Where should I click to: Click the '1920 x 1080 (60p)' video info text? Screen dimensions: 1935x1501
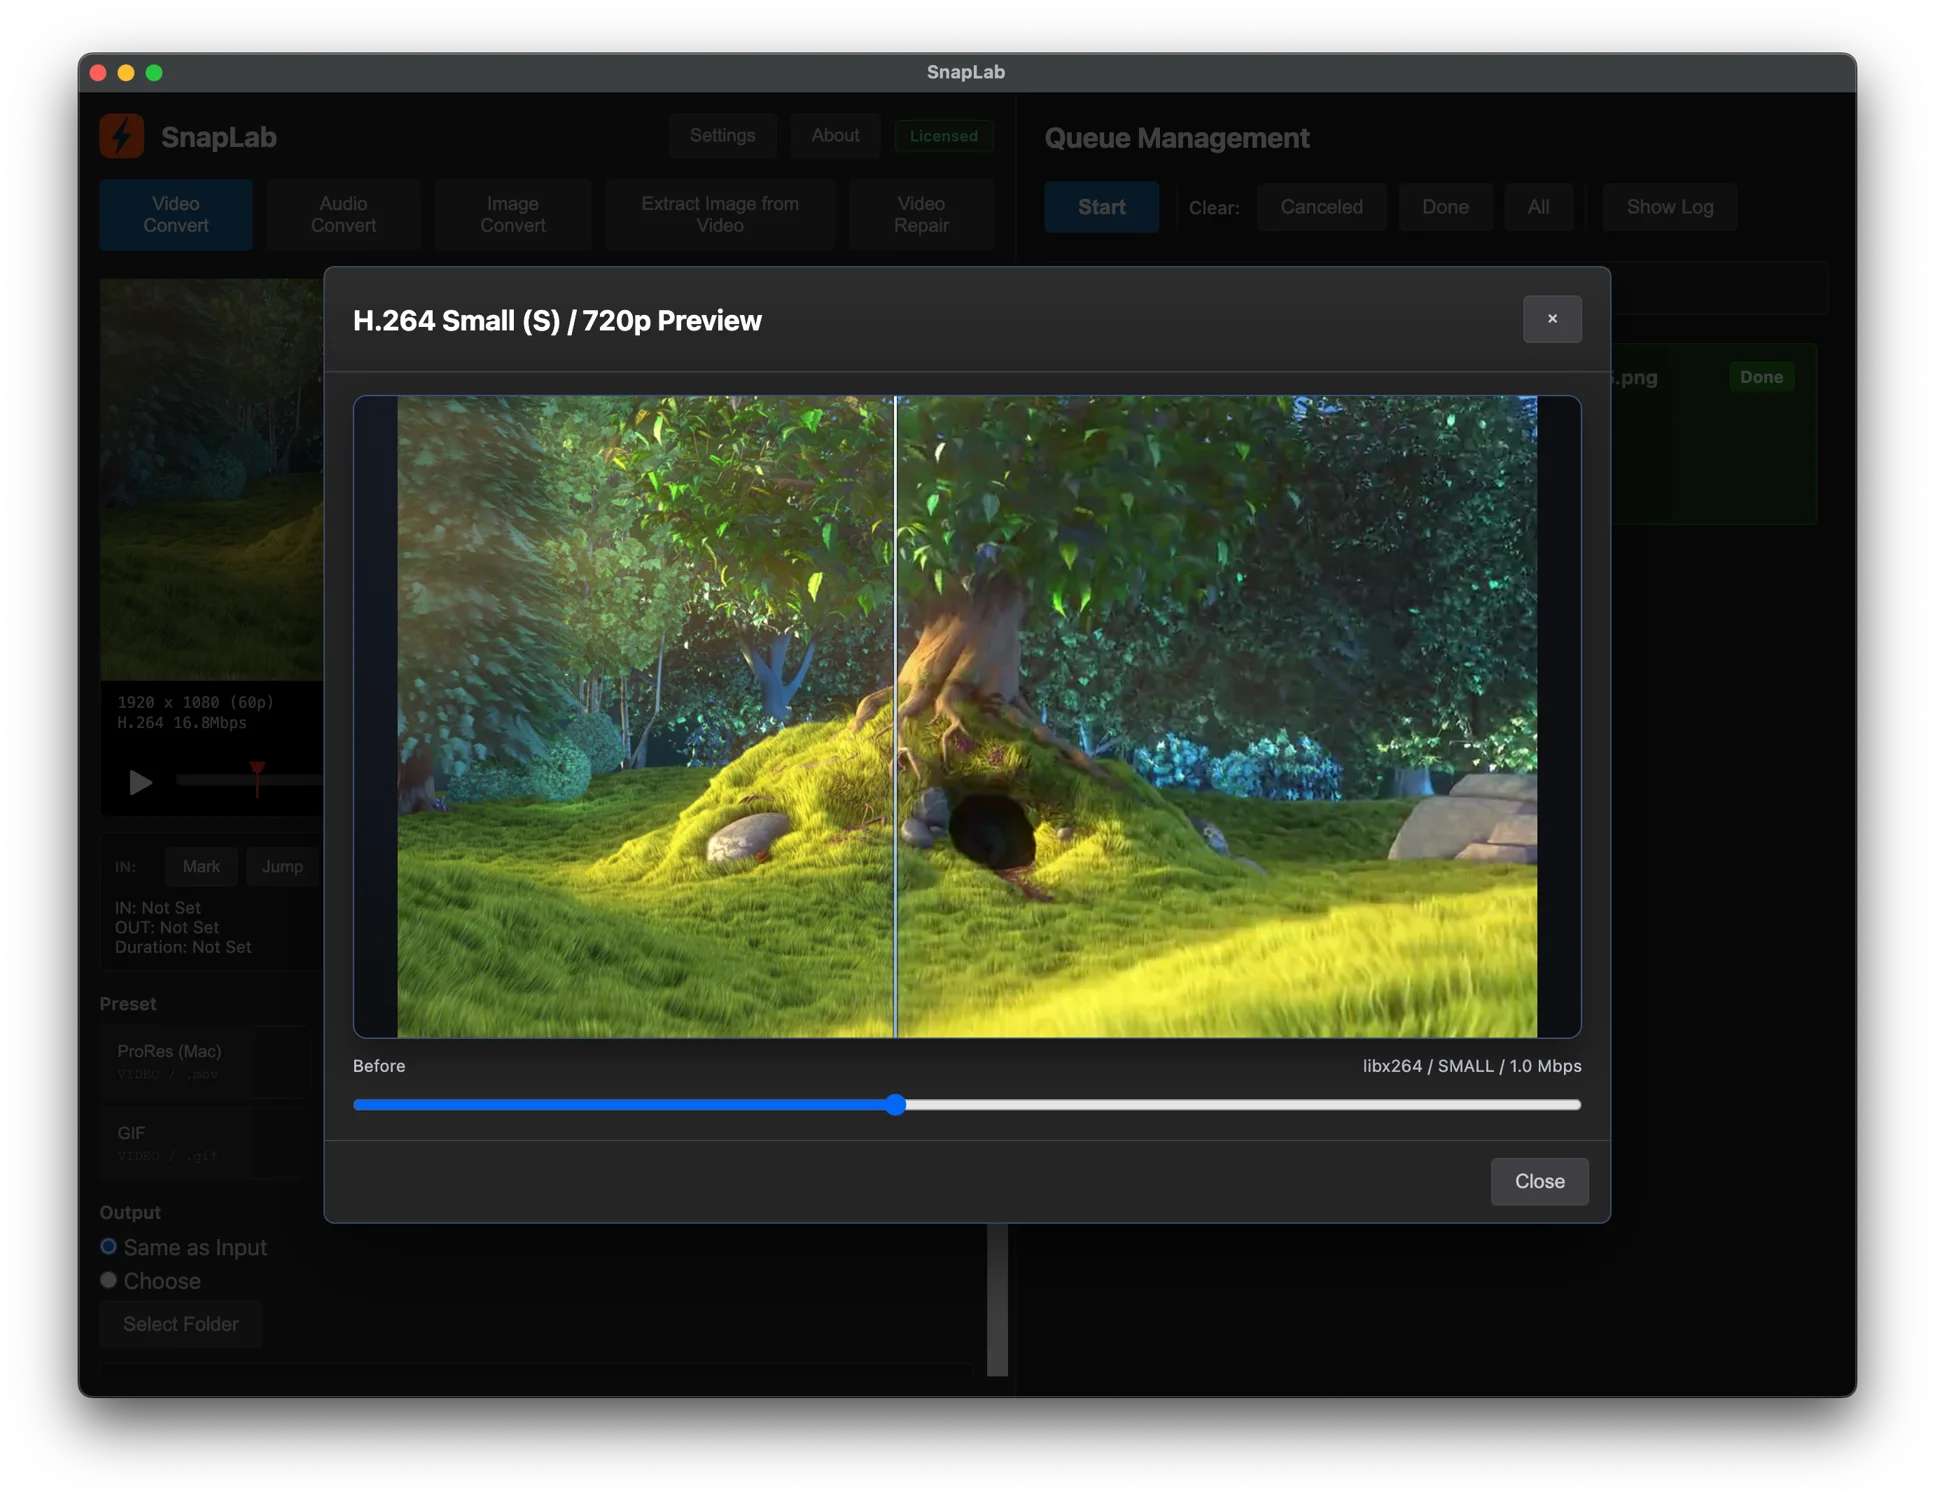pos(195,702)
